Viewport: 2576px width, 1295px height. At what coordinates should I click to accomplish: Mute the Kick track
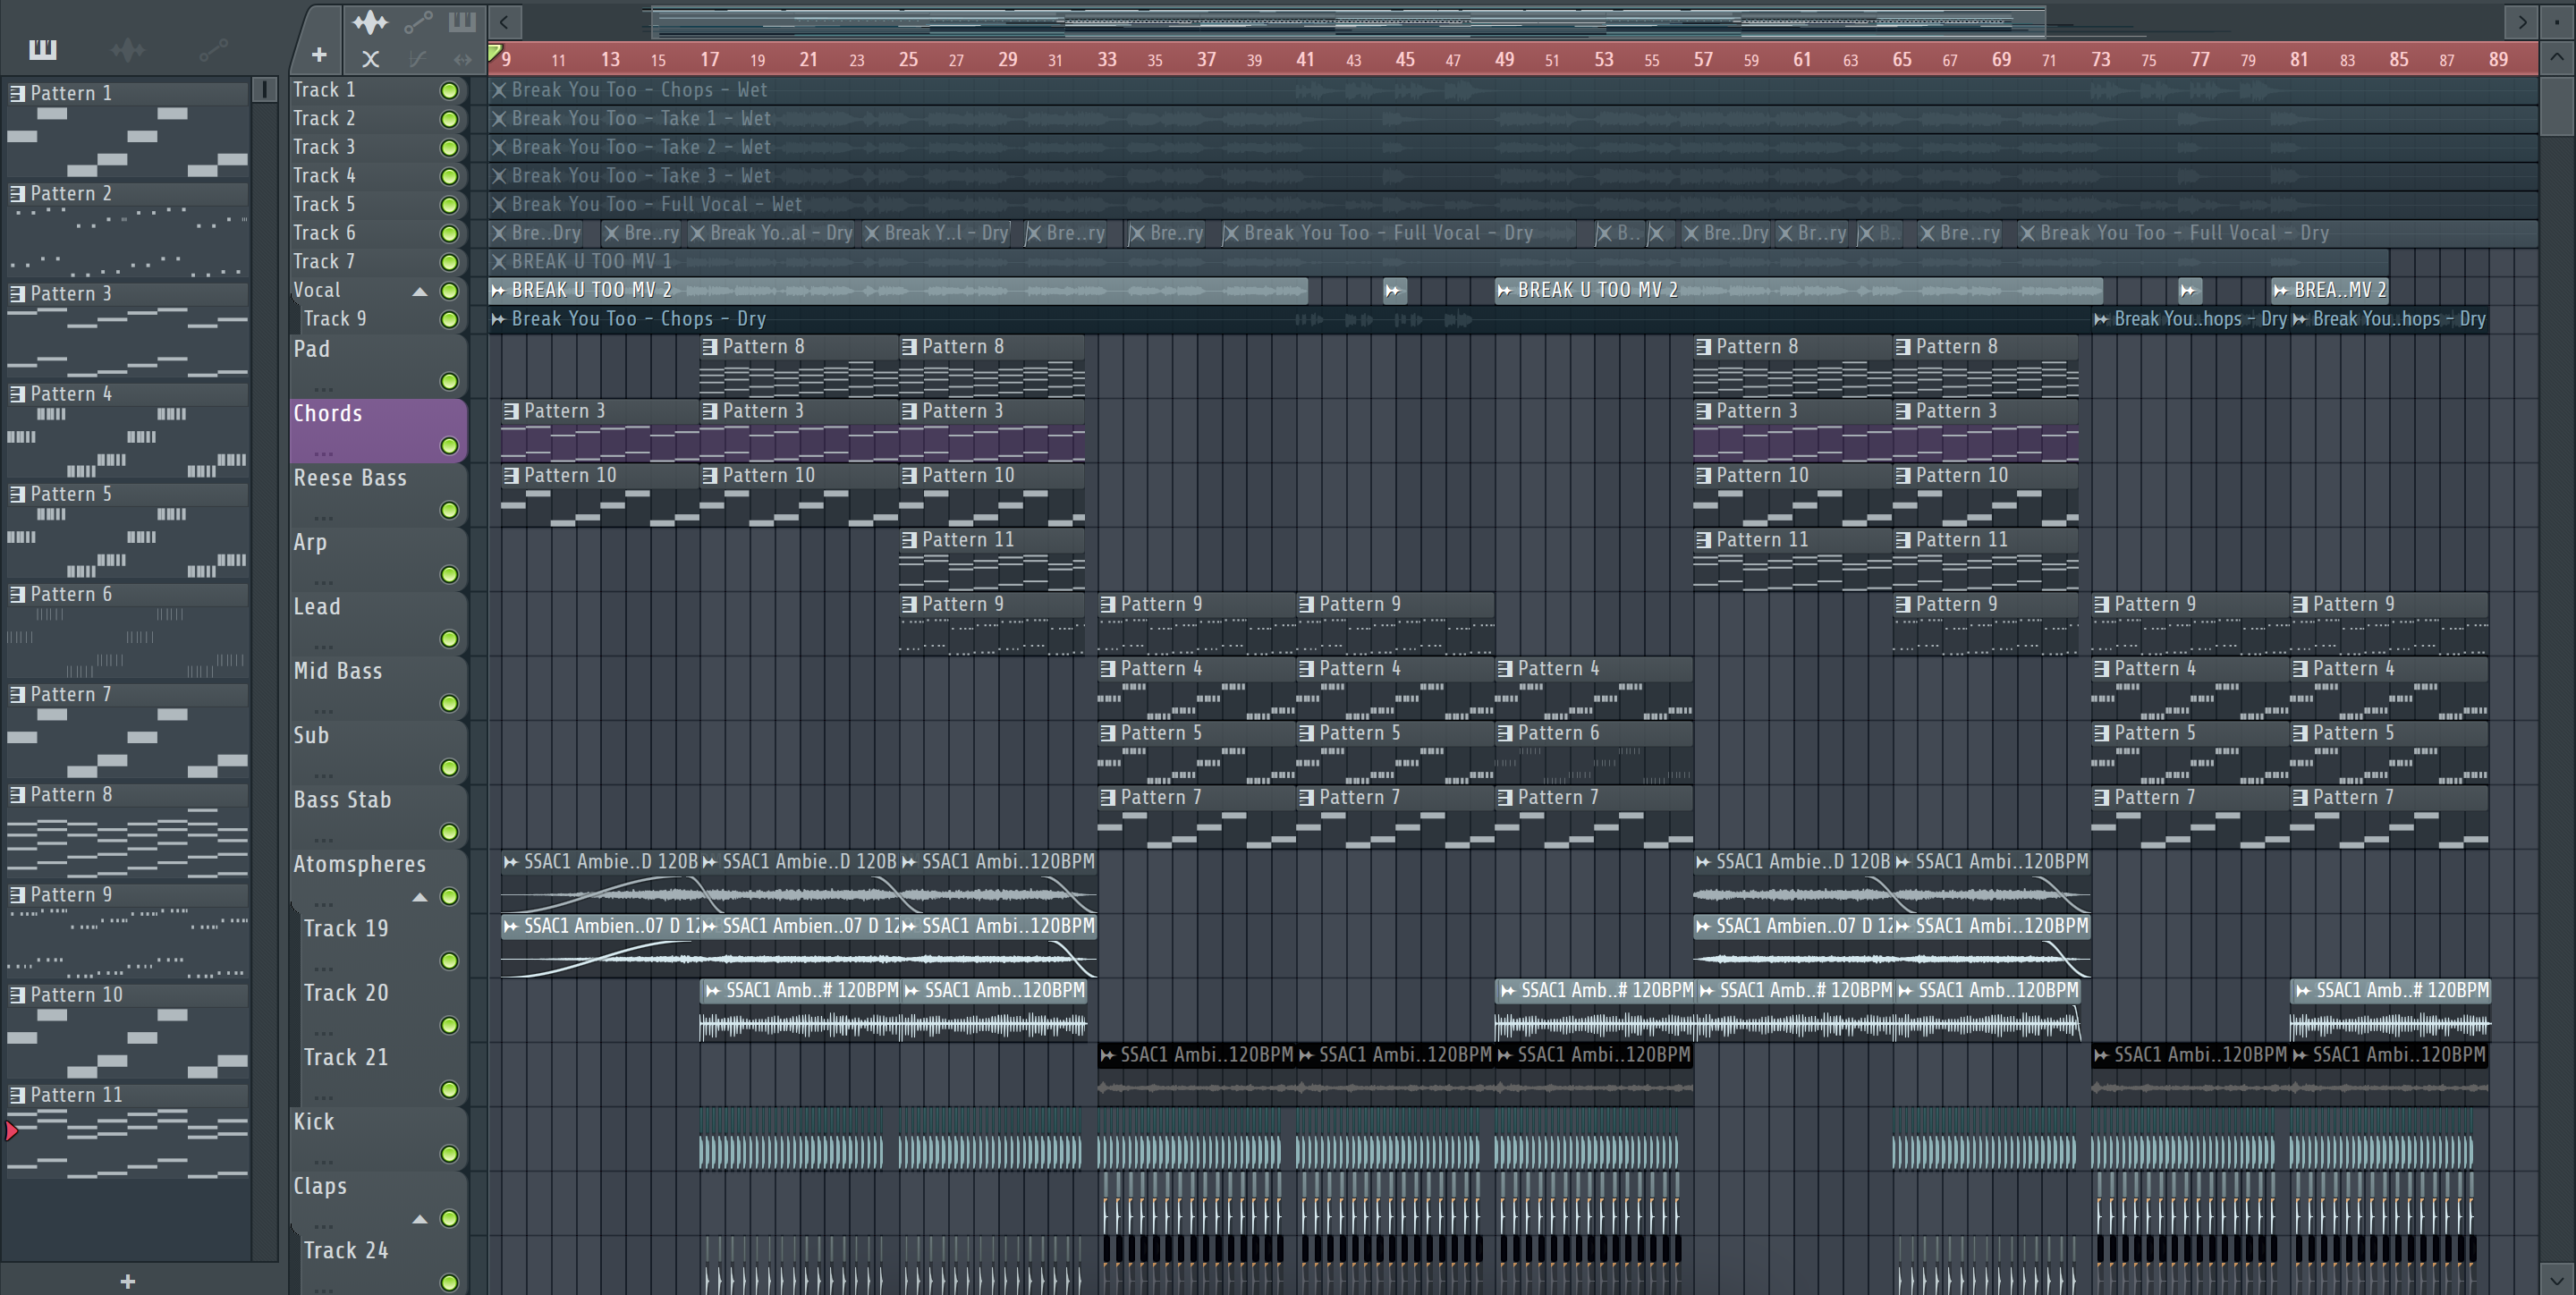[449, 1154]
